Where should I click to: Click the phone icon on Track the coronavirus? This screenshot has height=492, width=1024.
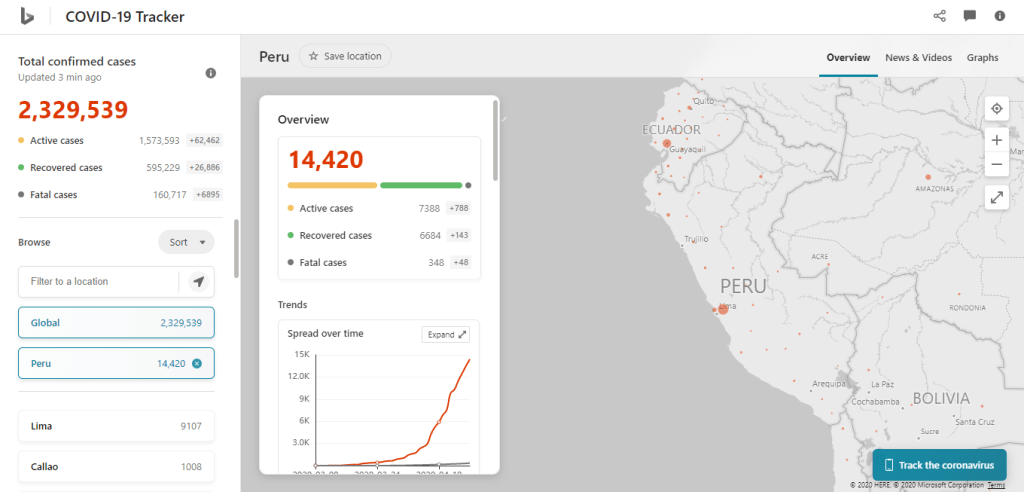tap(889, 465)
